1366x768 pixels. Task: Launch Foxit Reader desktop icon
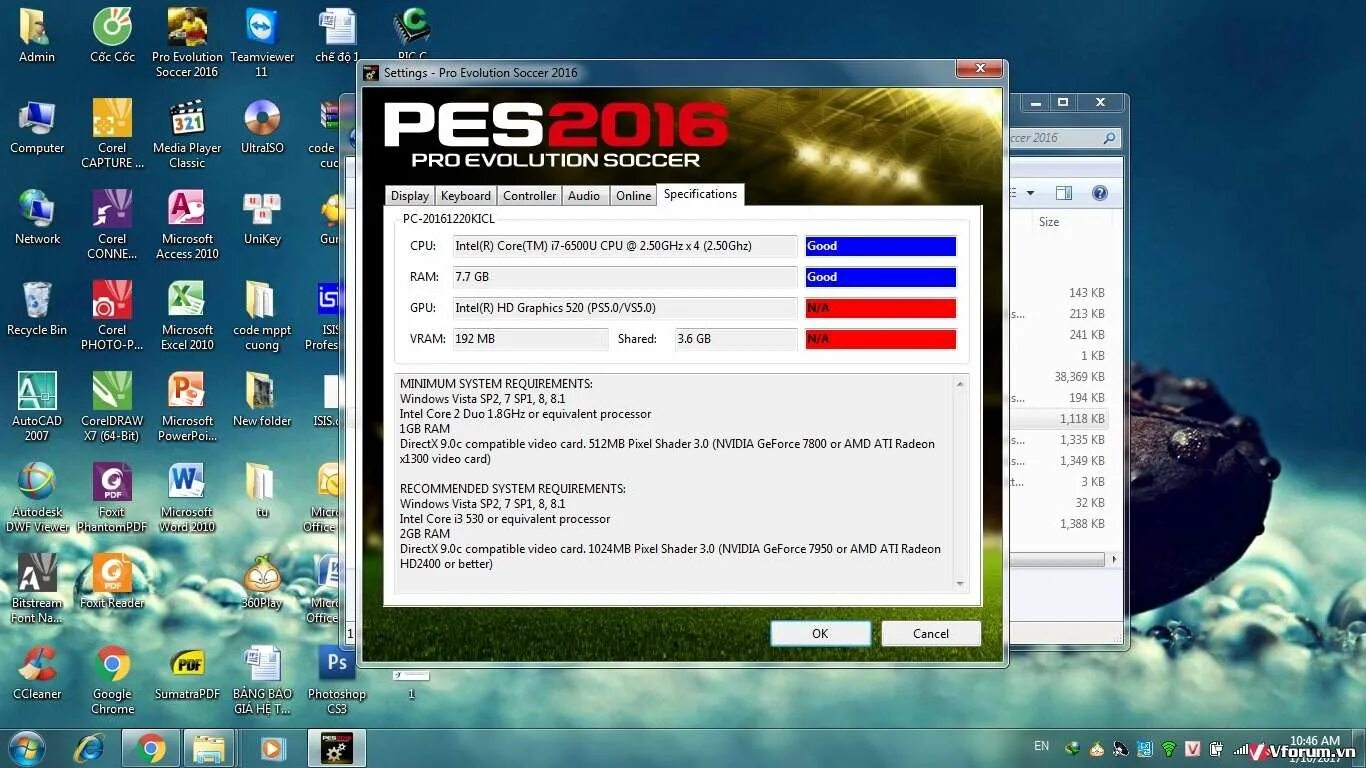tap(112, 582)
